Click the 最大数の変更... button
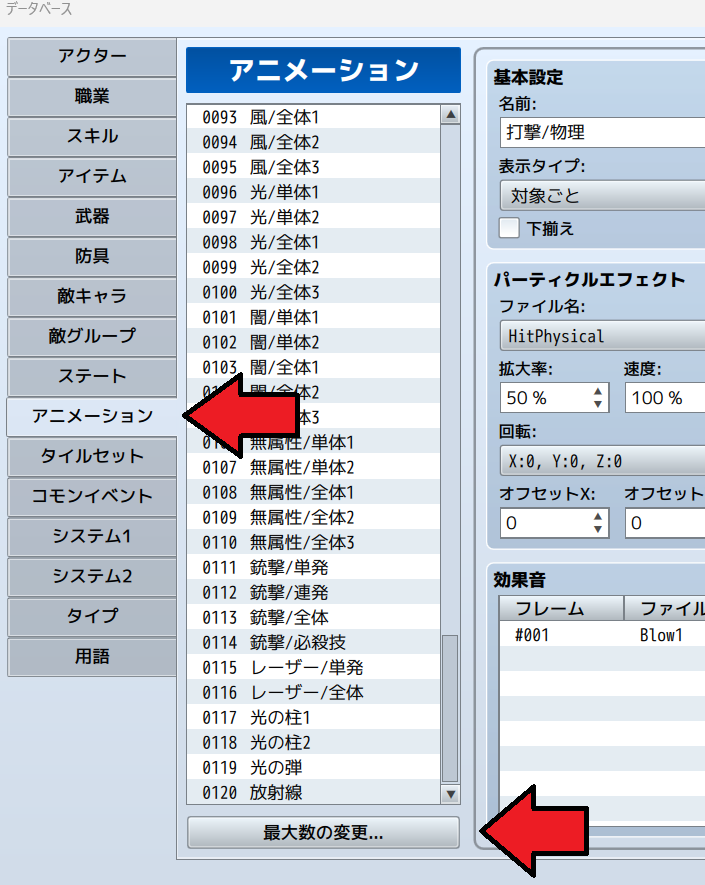 [x=323, y=833]
